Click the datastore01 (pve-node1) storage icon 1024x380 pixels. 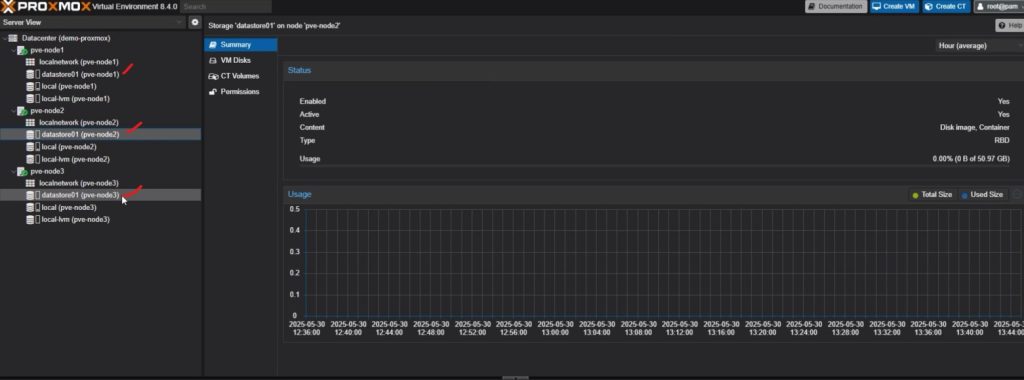point(30,74)
